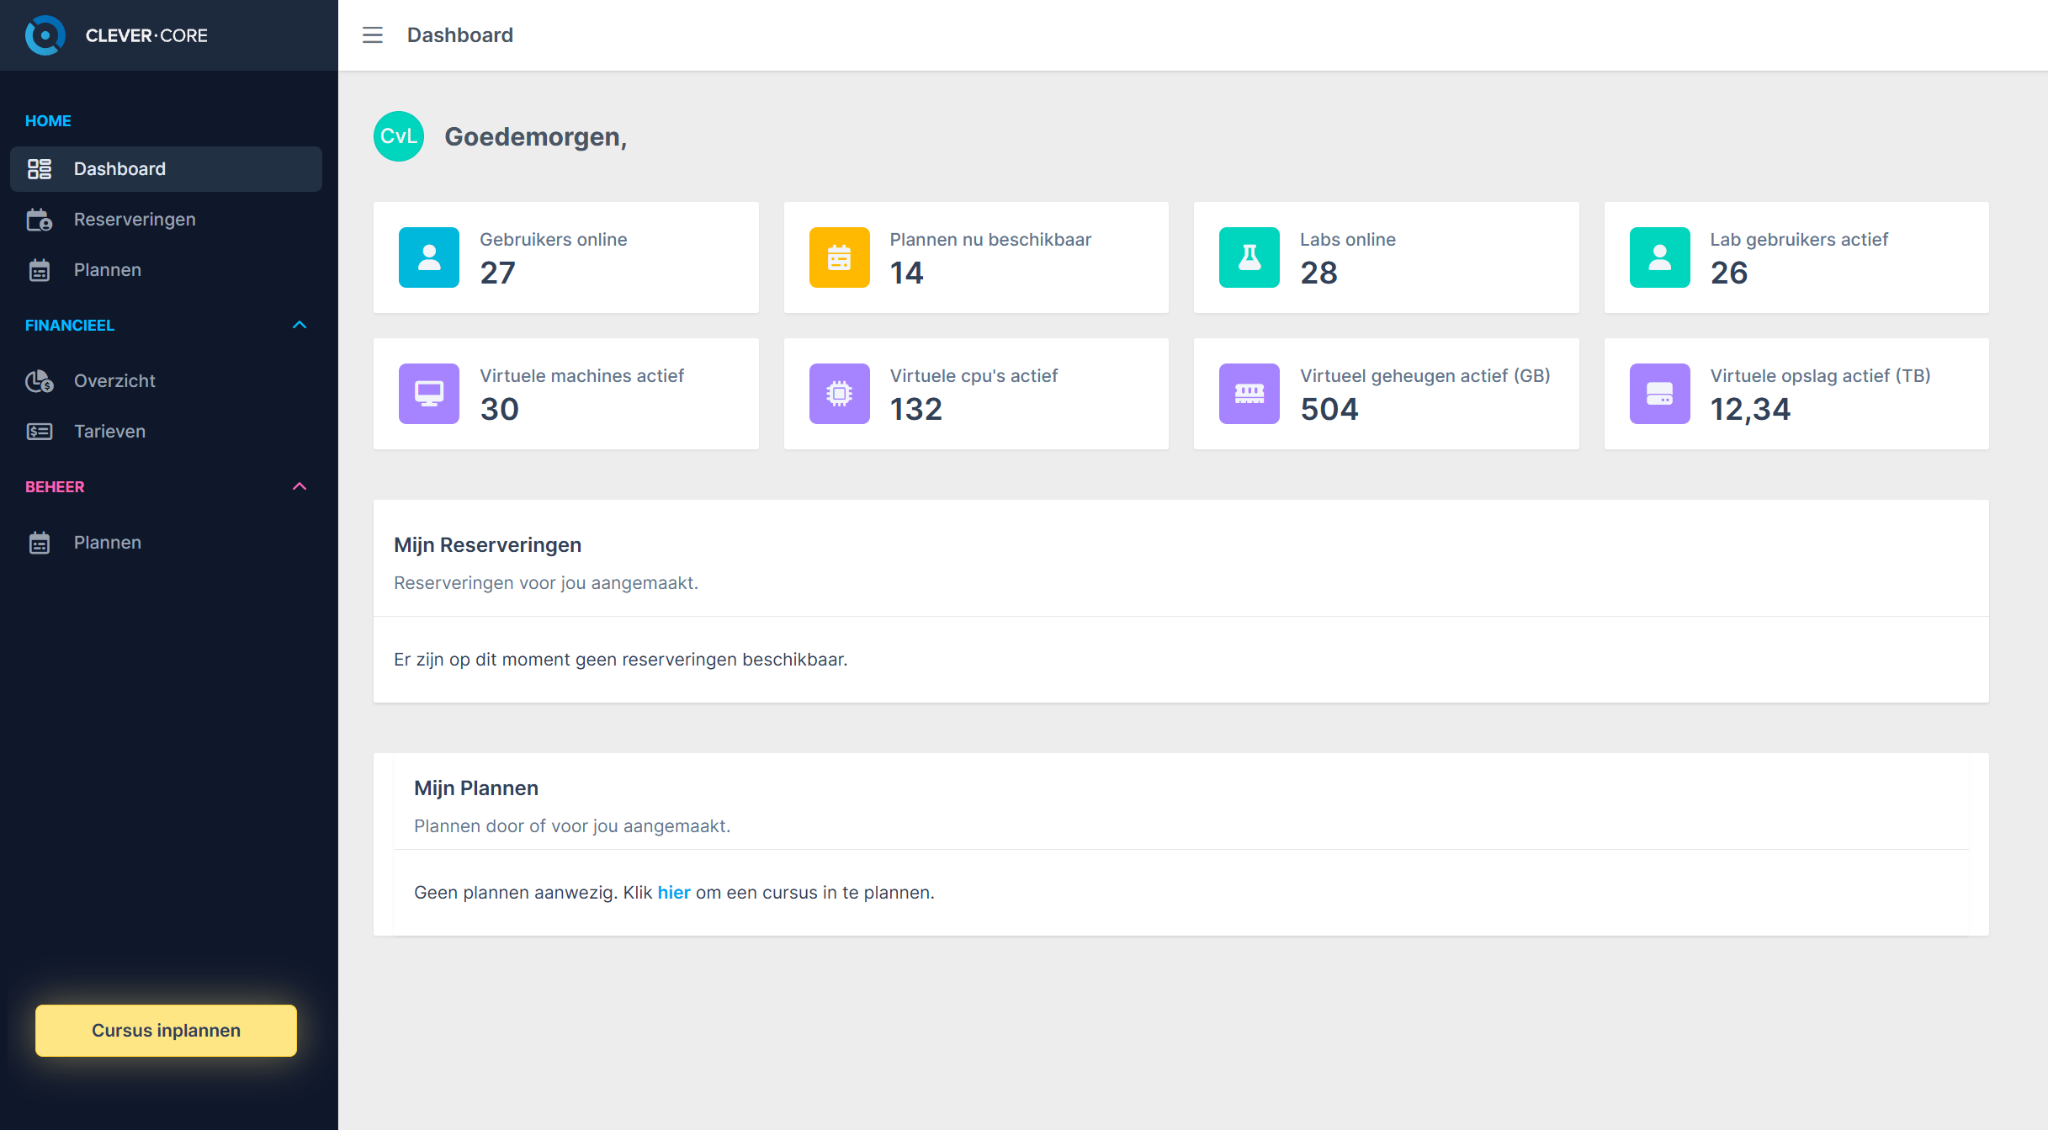The image size is (2048, 1130).
Task: Click the Labs online value 28
Action: pos(1319,272)
